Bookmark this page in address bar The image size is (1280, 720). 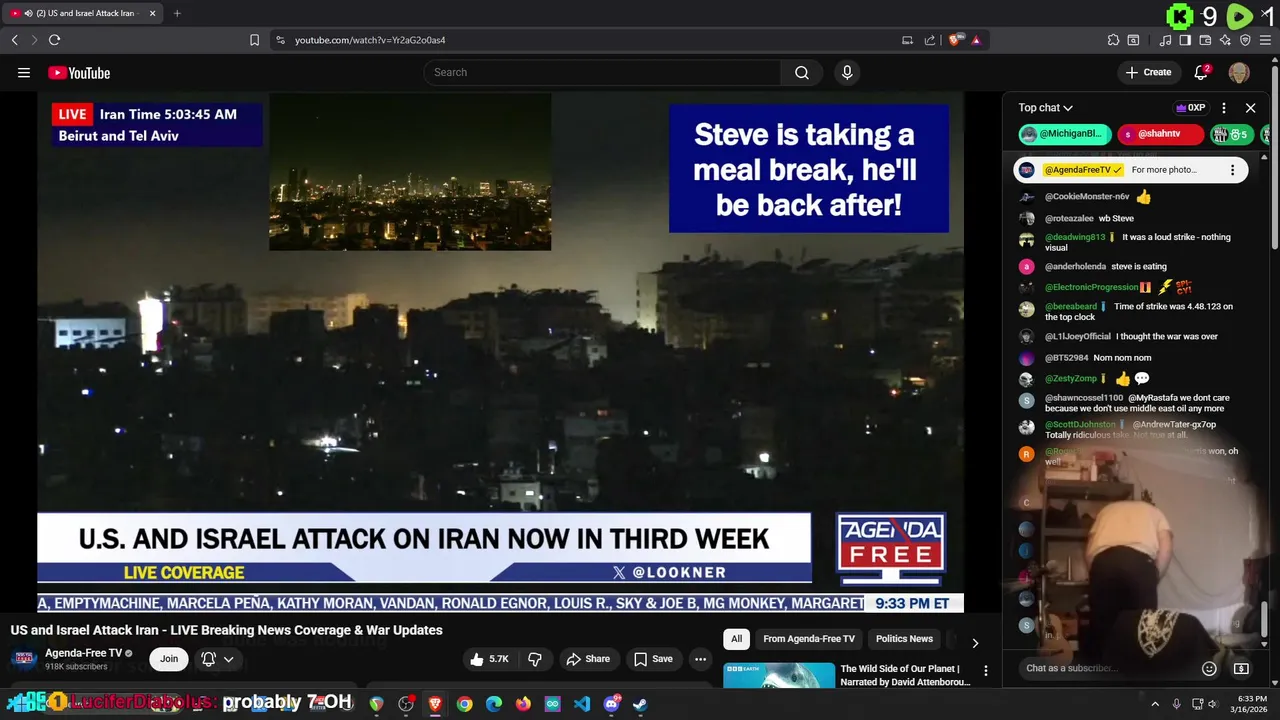(254, 40)
